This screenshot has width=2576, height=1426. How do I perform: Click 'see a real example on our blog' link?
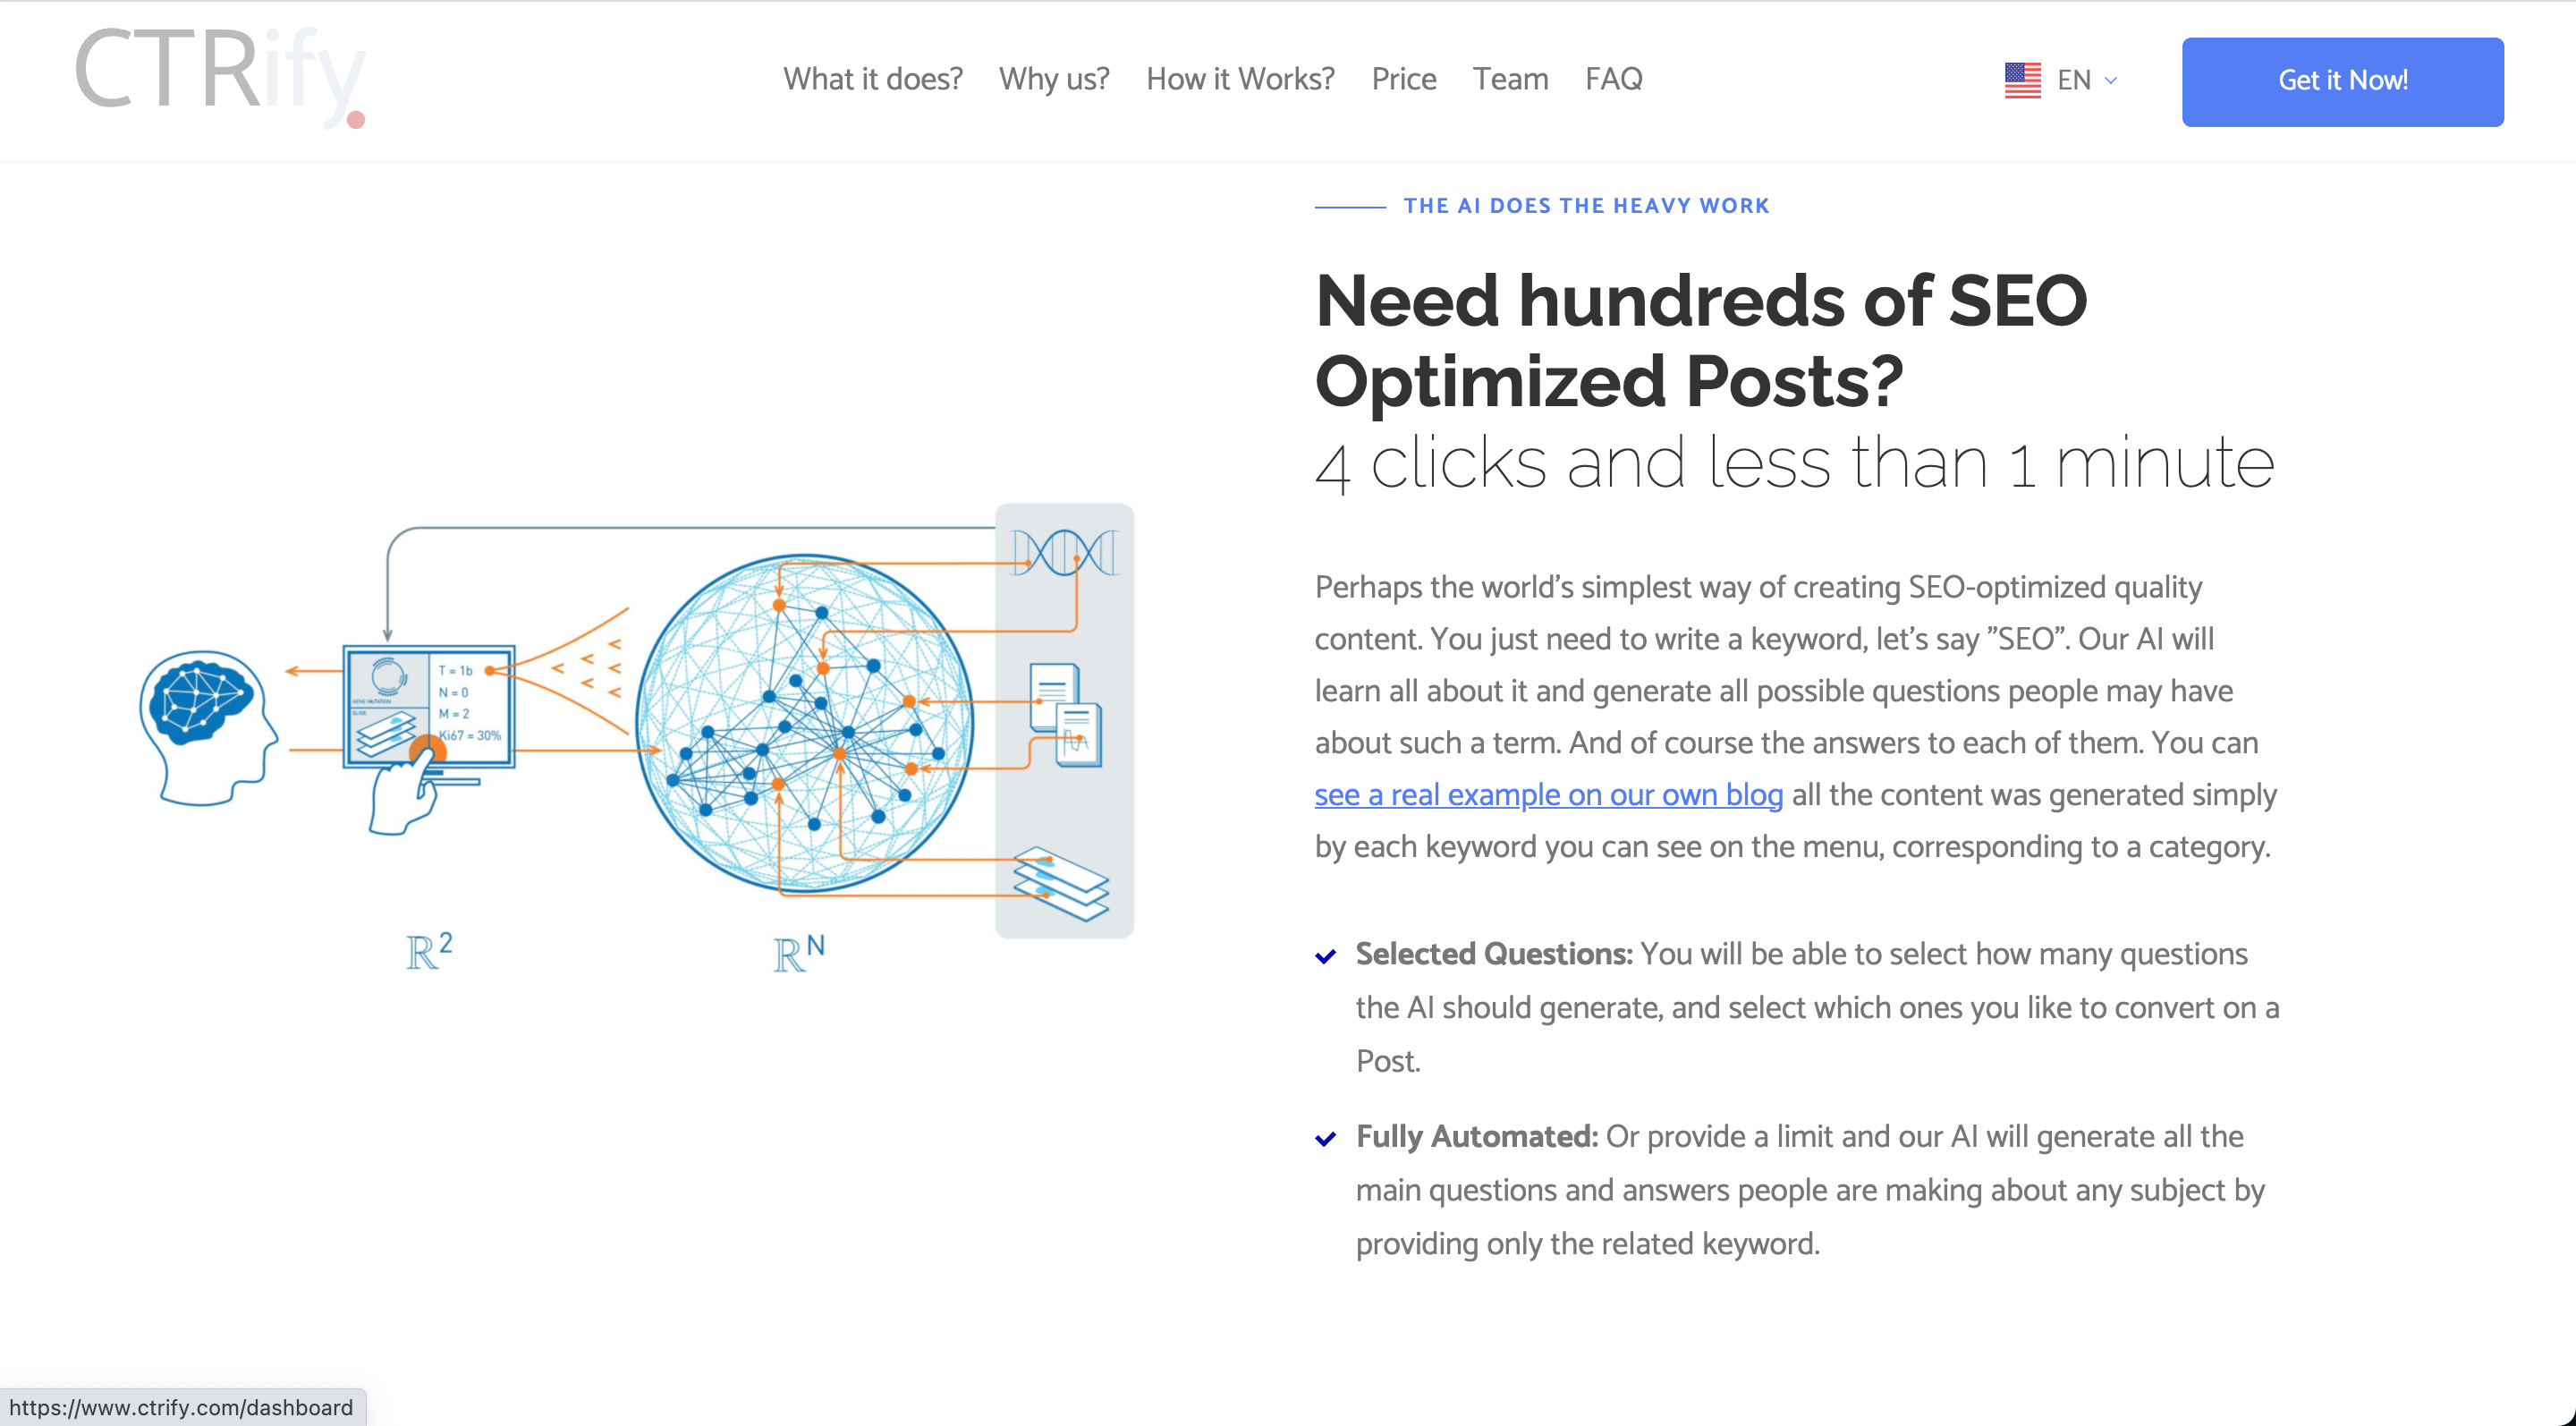click(x=1547, y=795)
